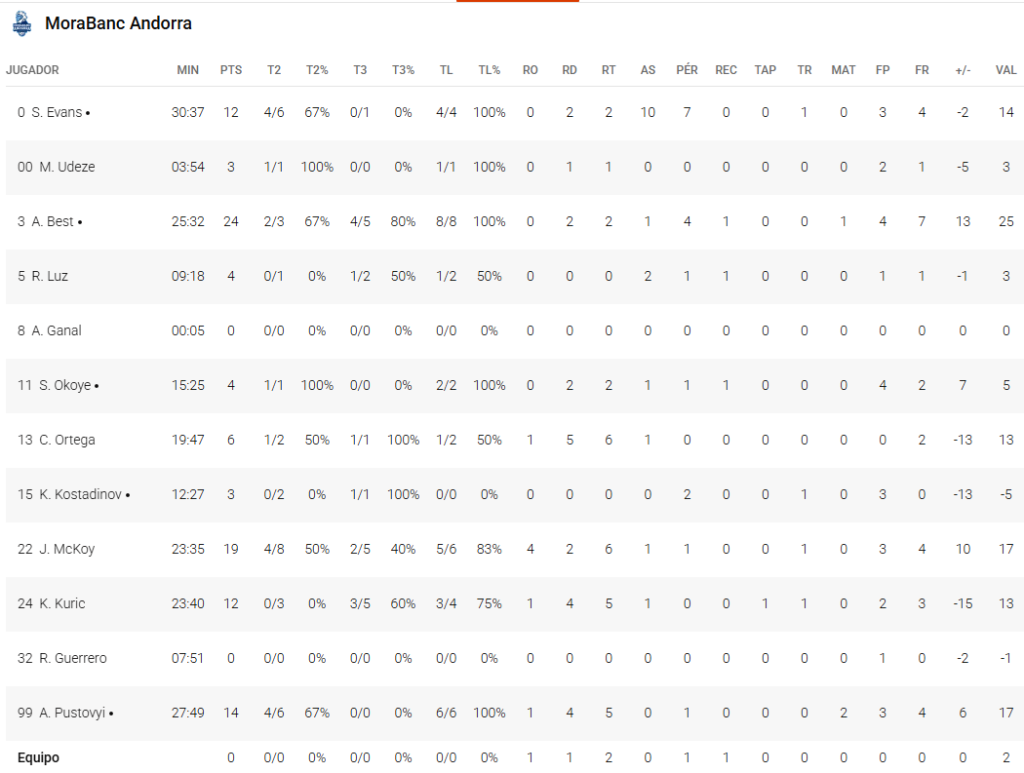Sort by the +/- column header
Image resolution: width=1024 pixels, height=773 pixels.
point(962,70)
